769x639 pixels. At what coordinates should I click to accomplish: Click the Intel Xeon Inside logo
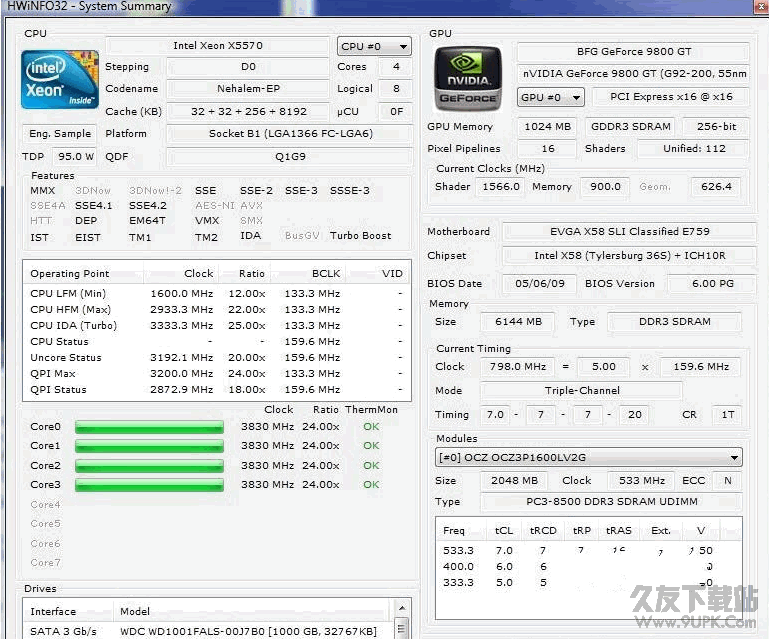[x=60, y=79]
